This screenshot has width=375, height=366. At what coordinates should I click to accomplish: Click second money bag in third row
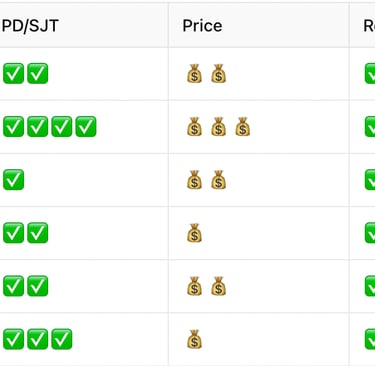point(219,180)
